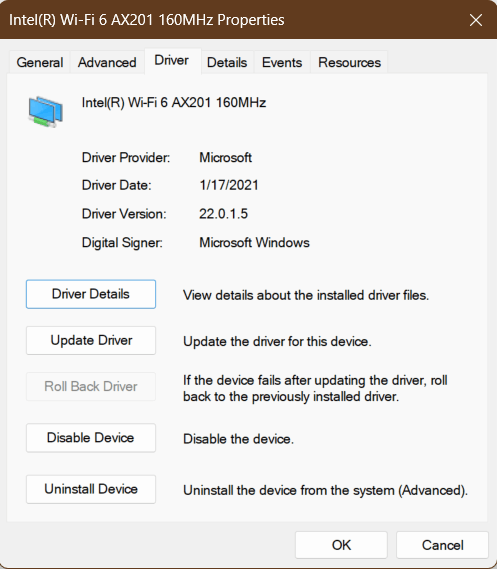497x569 pixels.
Task: Close the Properties dialog with X
Action: (476, 20)
